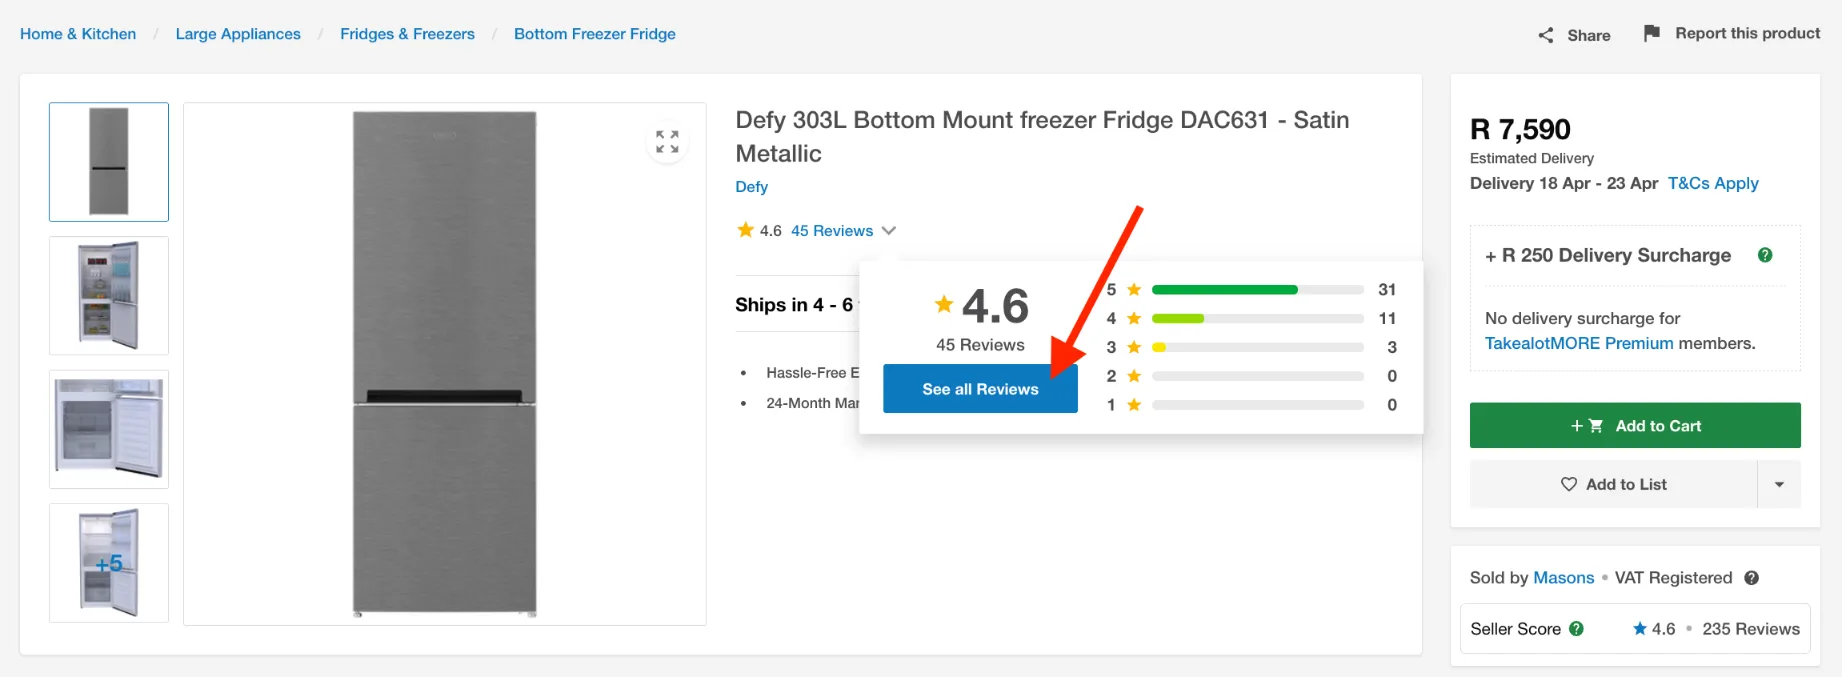Click the heart icon on Add to List
Image resolution: width=1842 pixels, height=677 pixels.
click(x=1569, y=484)
